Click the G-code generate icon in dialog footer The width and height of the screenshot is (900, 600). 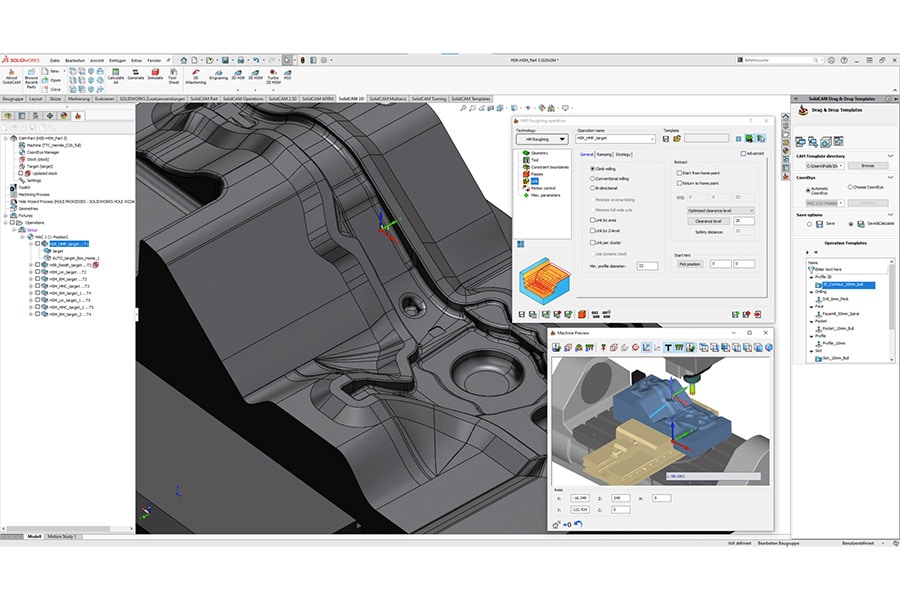click(x=595, y=314)
